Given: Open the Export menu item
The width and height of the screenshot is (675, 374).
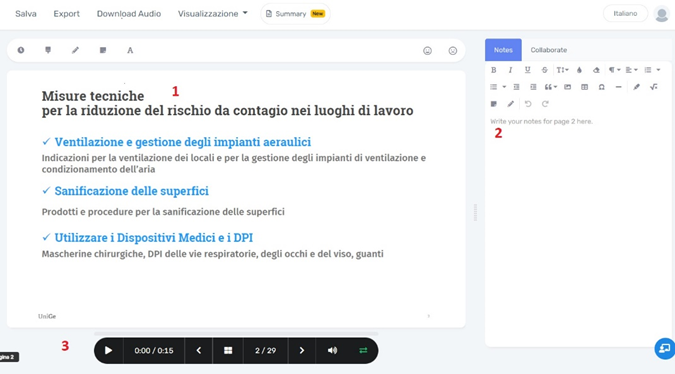Looking at the screenshot, I should click(x=66, y=14).
